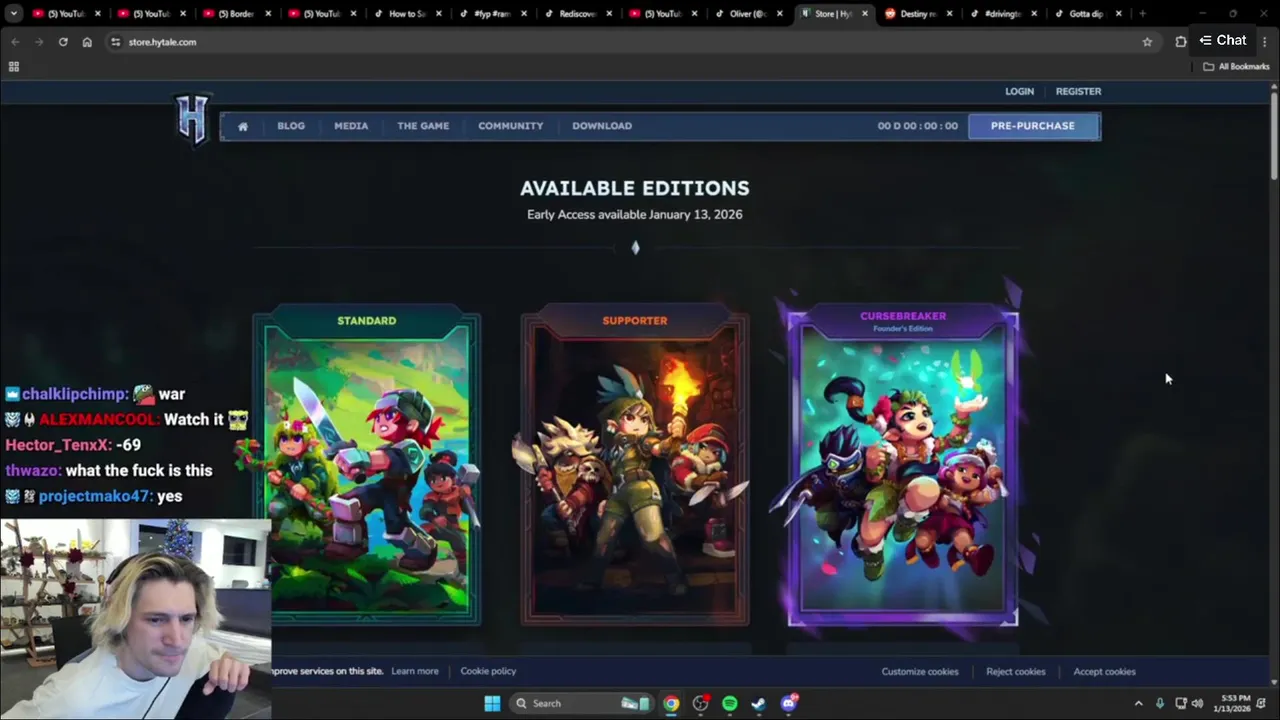Click the page vertical scrollbar thumb
This screenshot has width=1280, height=720.
(x=1274, y=137)
